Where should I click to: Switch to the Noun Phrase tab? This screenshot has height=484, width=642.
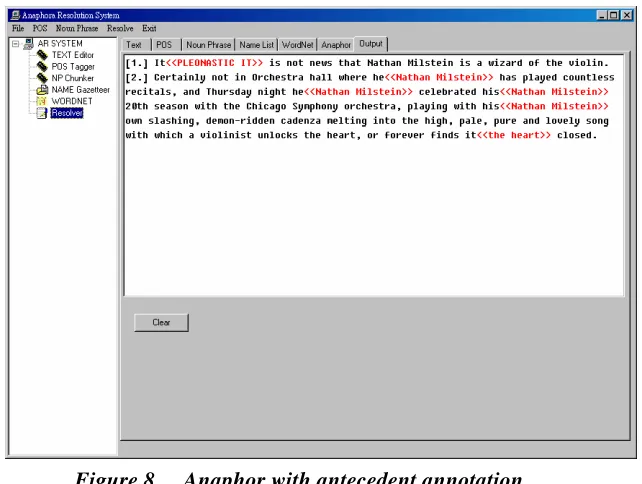click(208, 45)
